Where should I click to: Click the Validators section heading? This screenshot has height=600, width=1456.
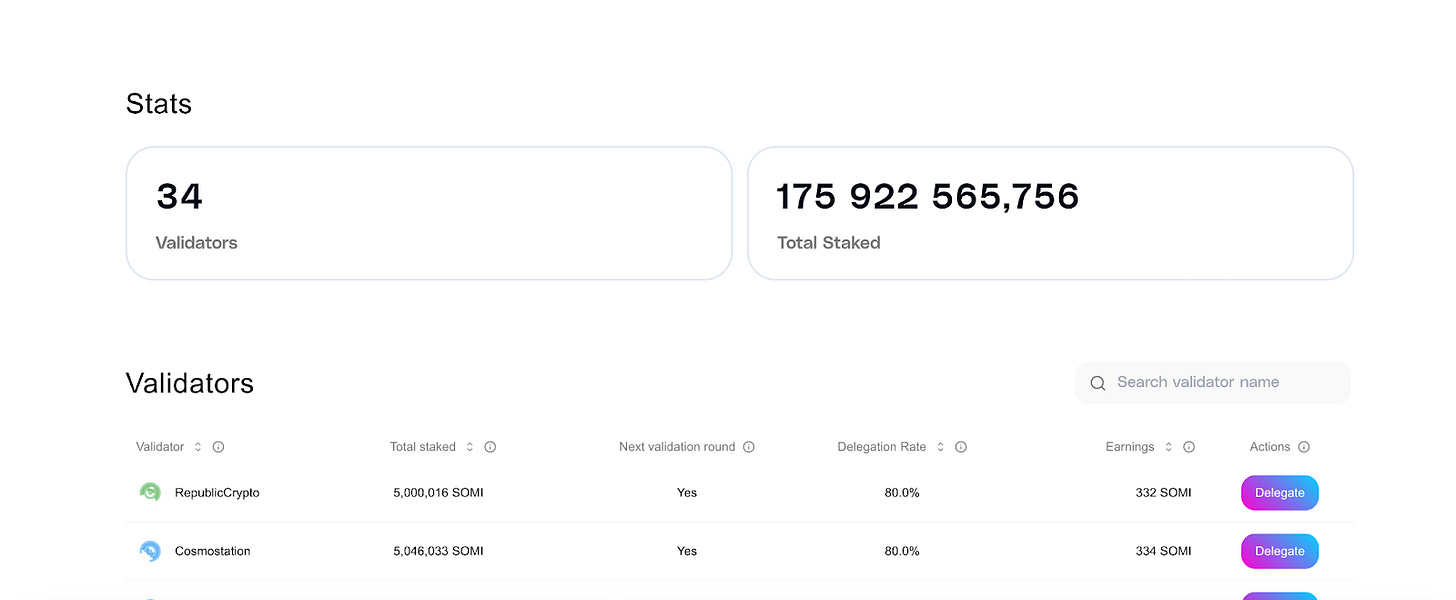coord(190,383)
